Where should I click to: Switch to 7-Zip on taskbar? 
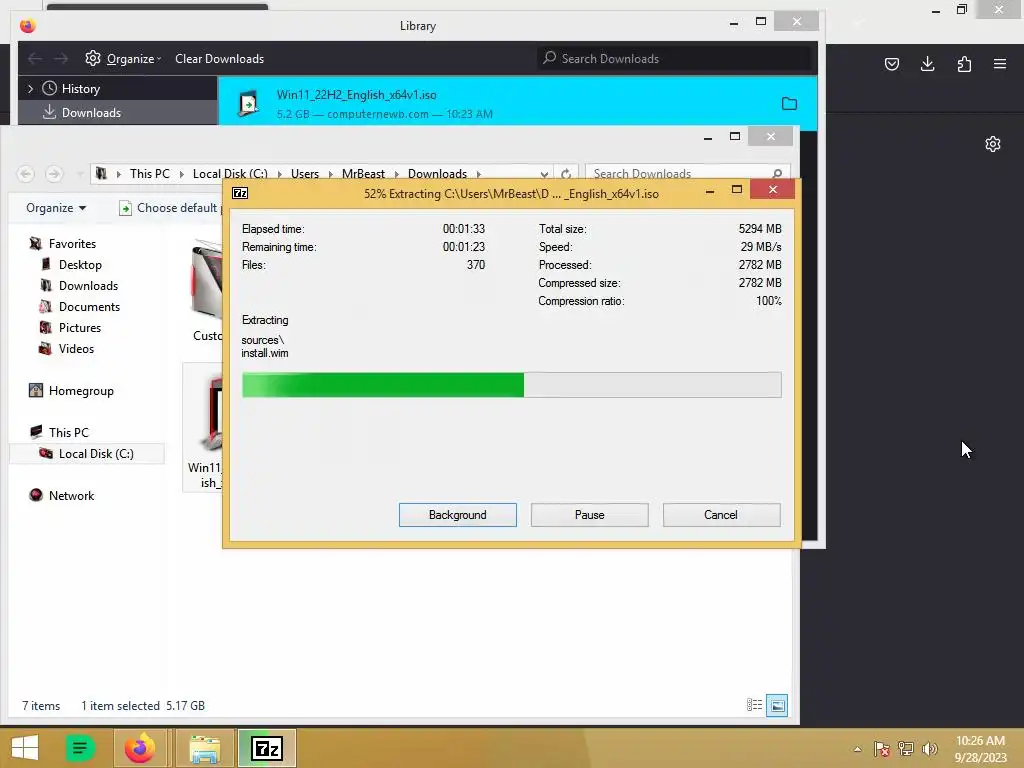point(266,748)
